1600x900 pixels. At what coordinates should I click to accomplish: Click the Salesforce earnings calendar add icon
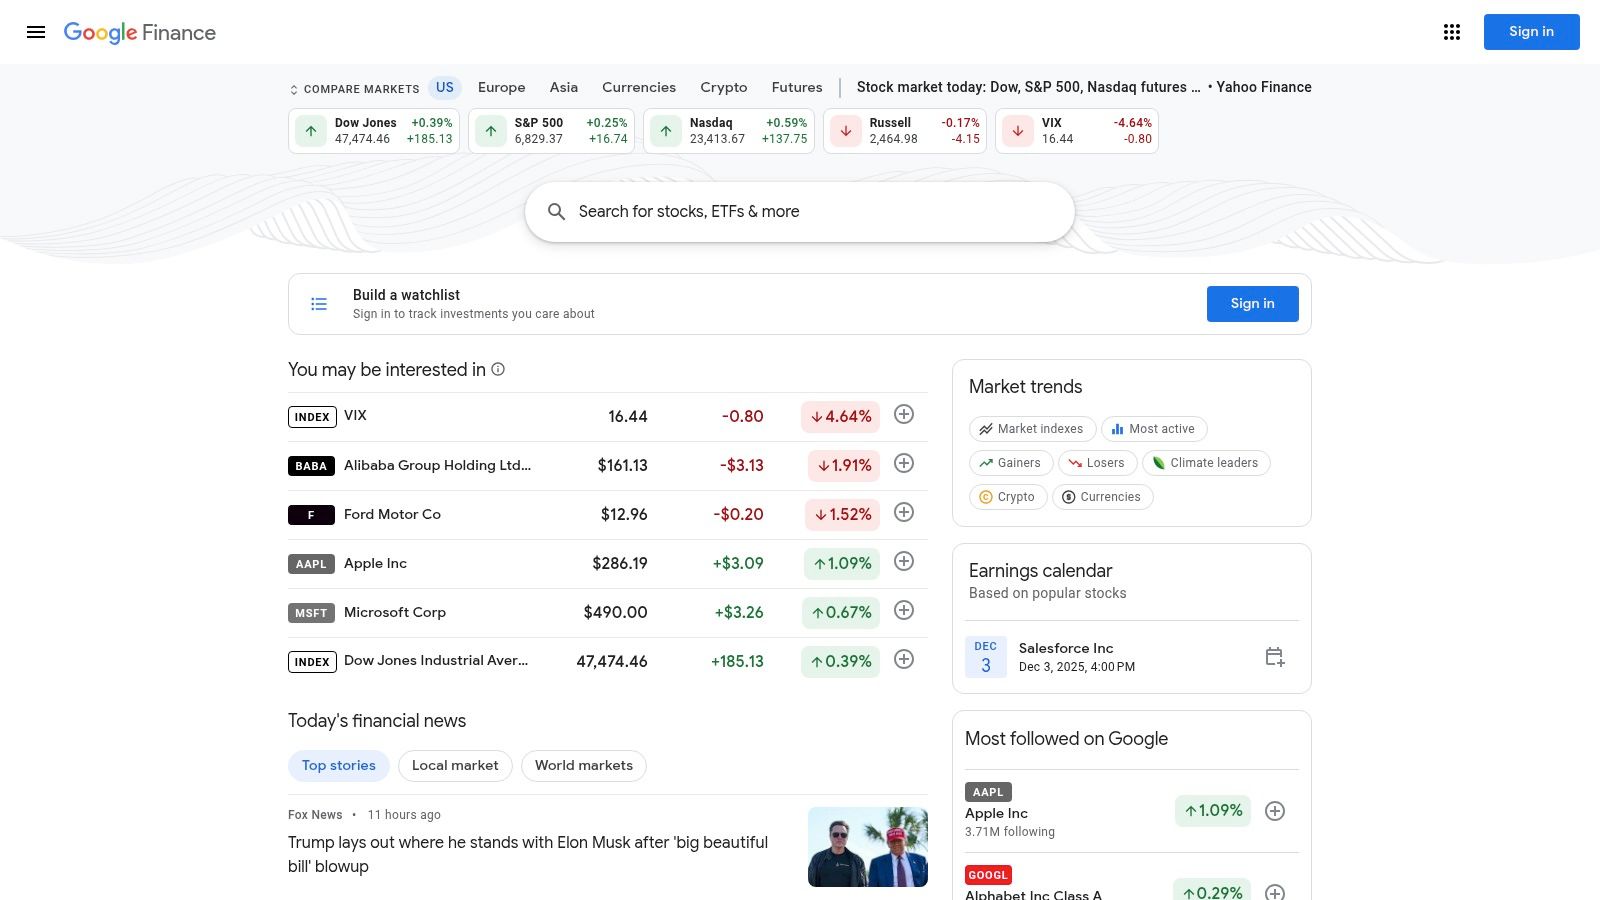[x=1274, y=656]
